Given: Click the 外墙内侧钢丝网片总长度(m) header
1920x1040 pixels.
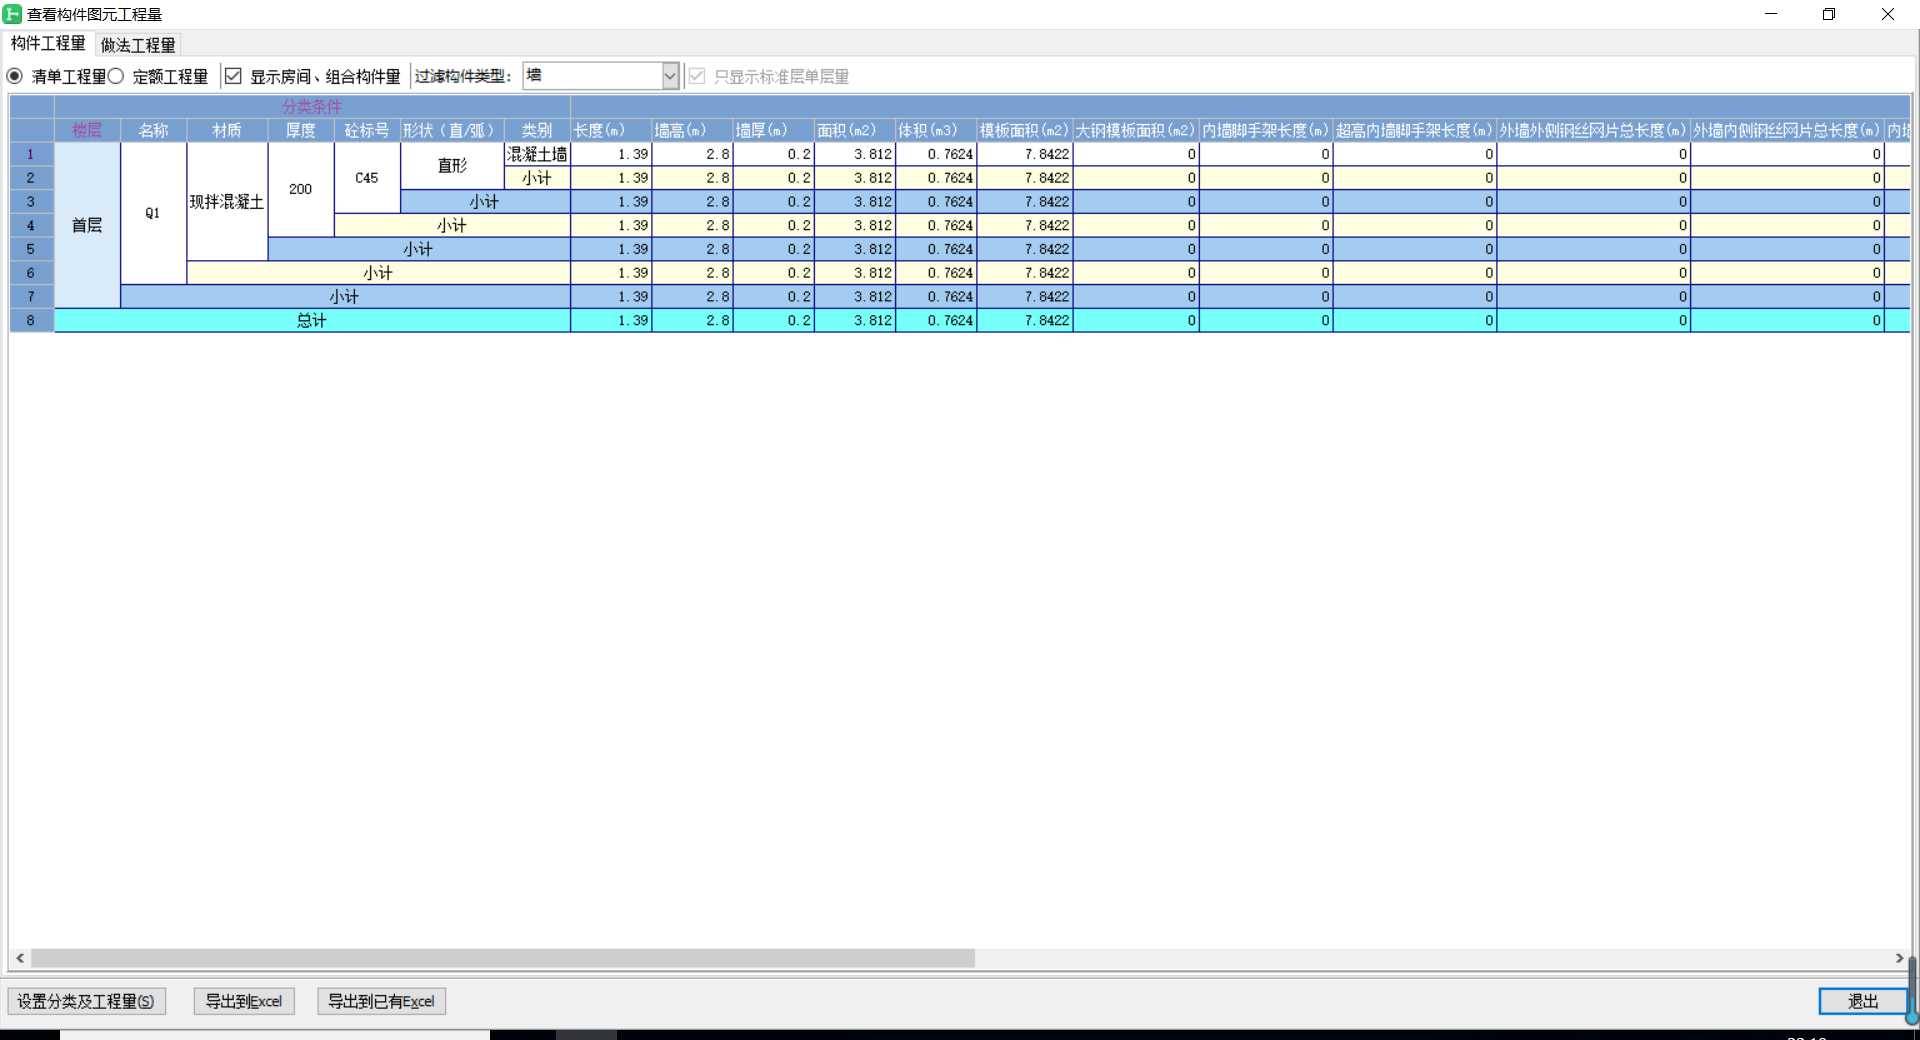Looking at the screenshot, I should (1787, 130).
